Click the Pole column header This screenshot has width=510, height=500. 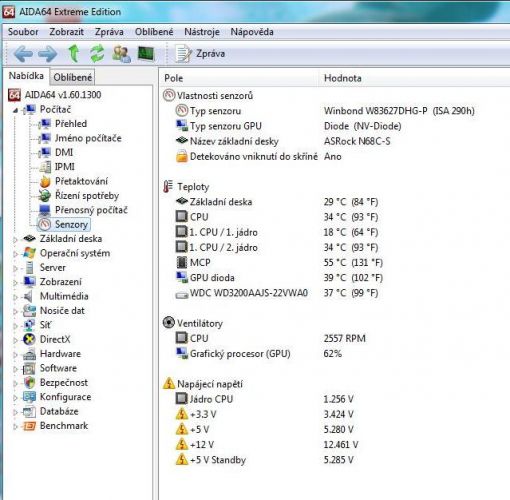pos(239,78)
